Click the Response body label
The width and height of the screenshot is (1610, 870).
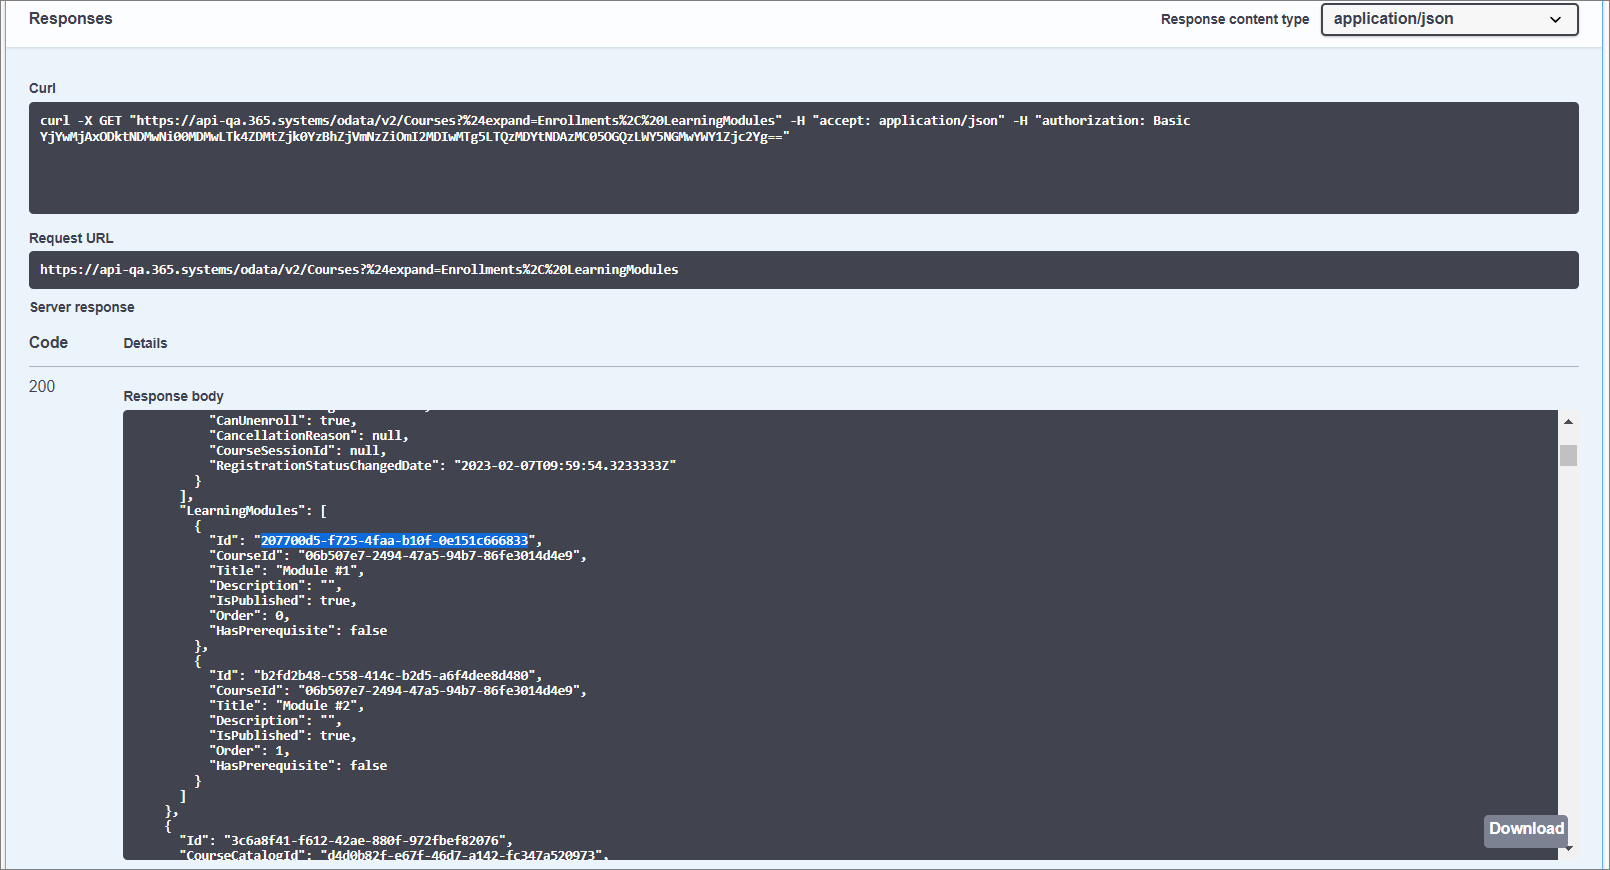point(173,396)
